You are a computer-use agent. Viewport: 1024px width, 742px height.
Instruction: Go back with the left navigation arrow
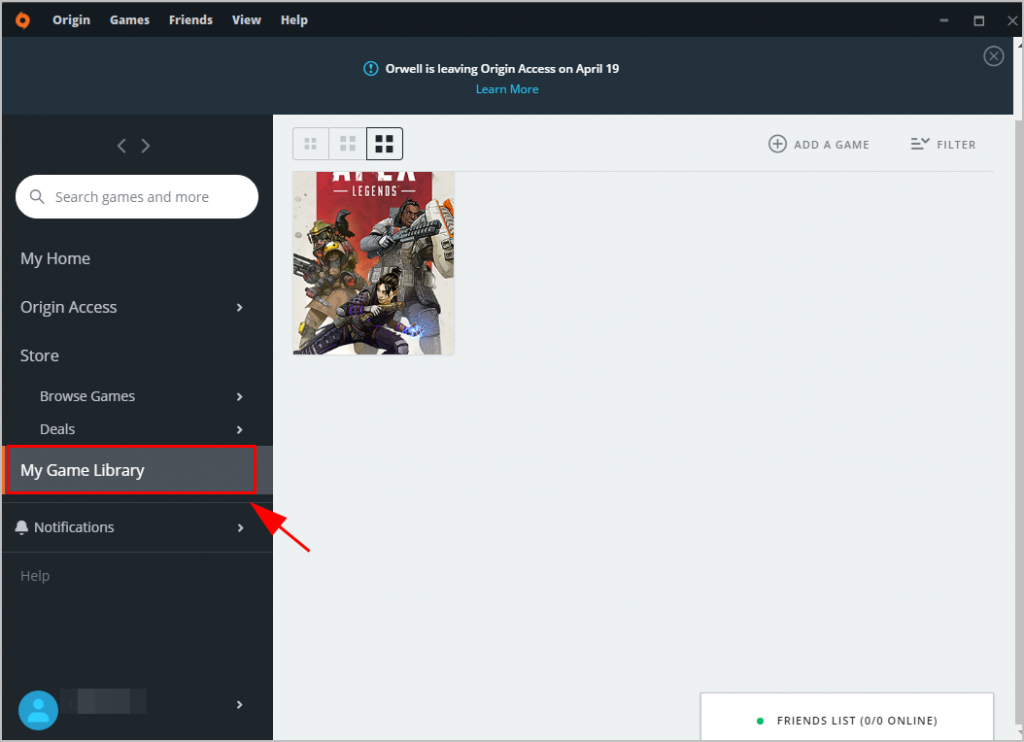click(x=122, y=146)
